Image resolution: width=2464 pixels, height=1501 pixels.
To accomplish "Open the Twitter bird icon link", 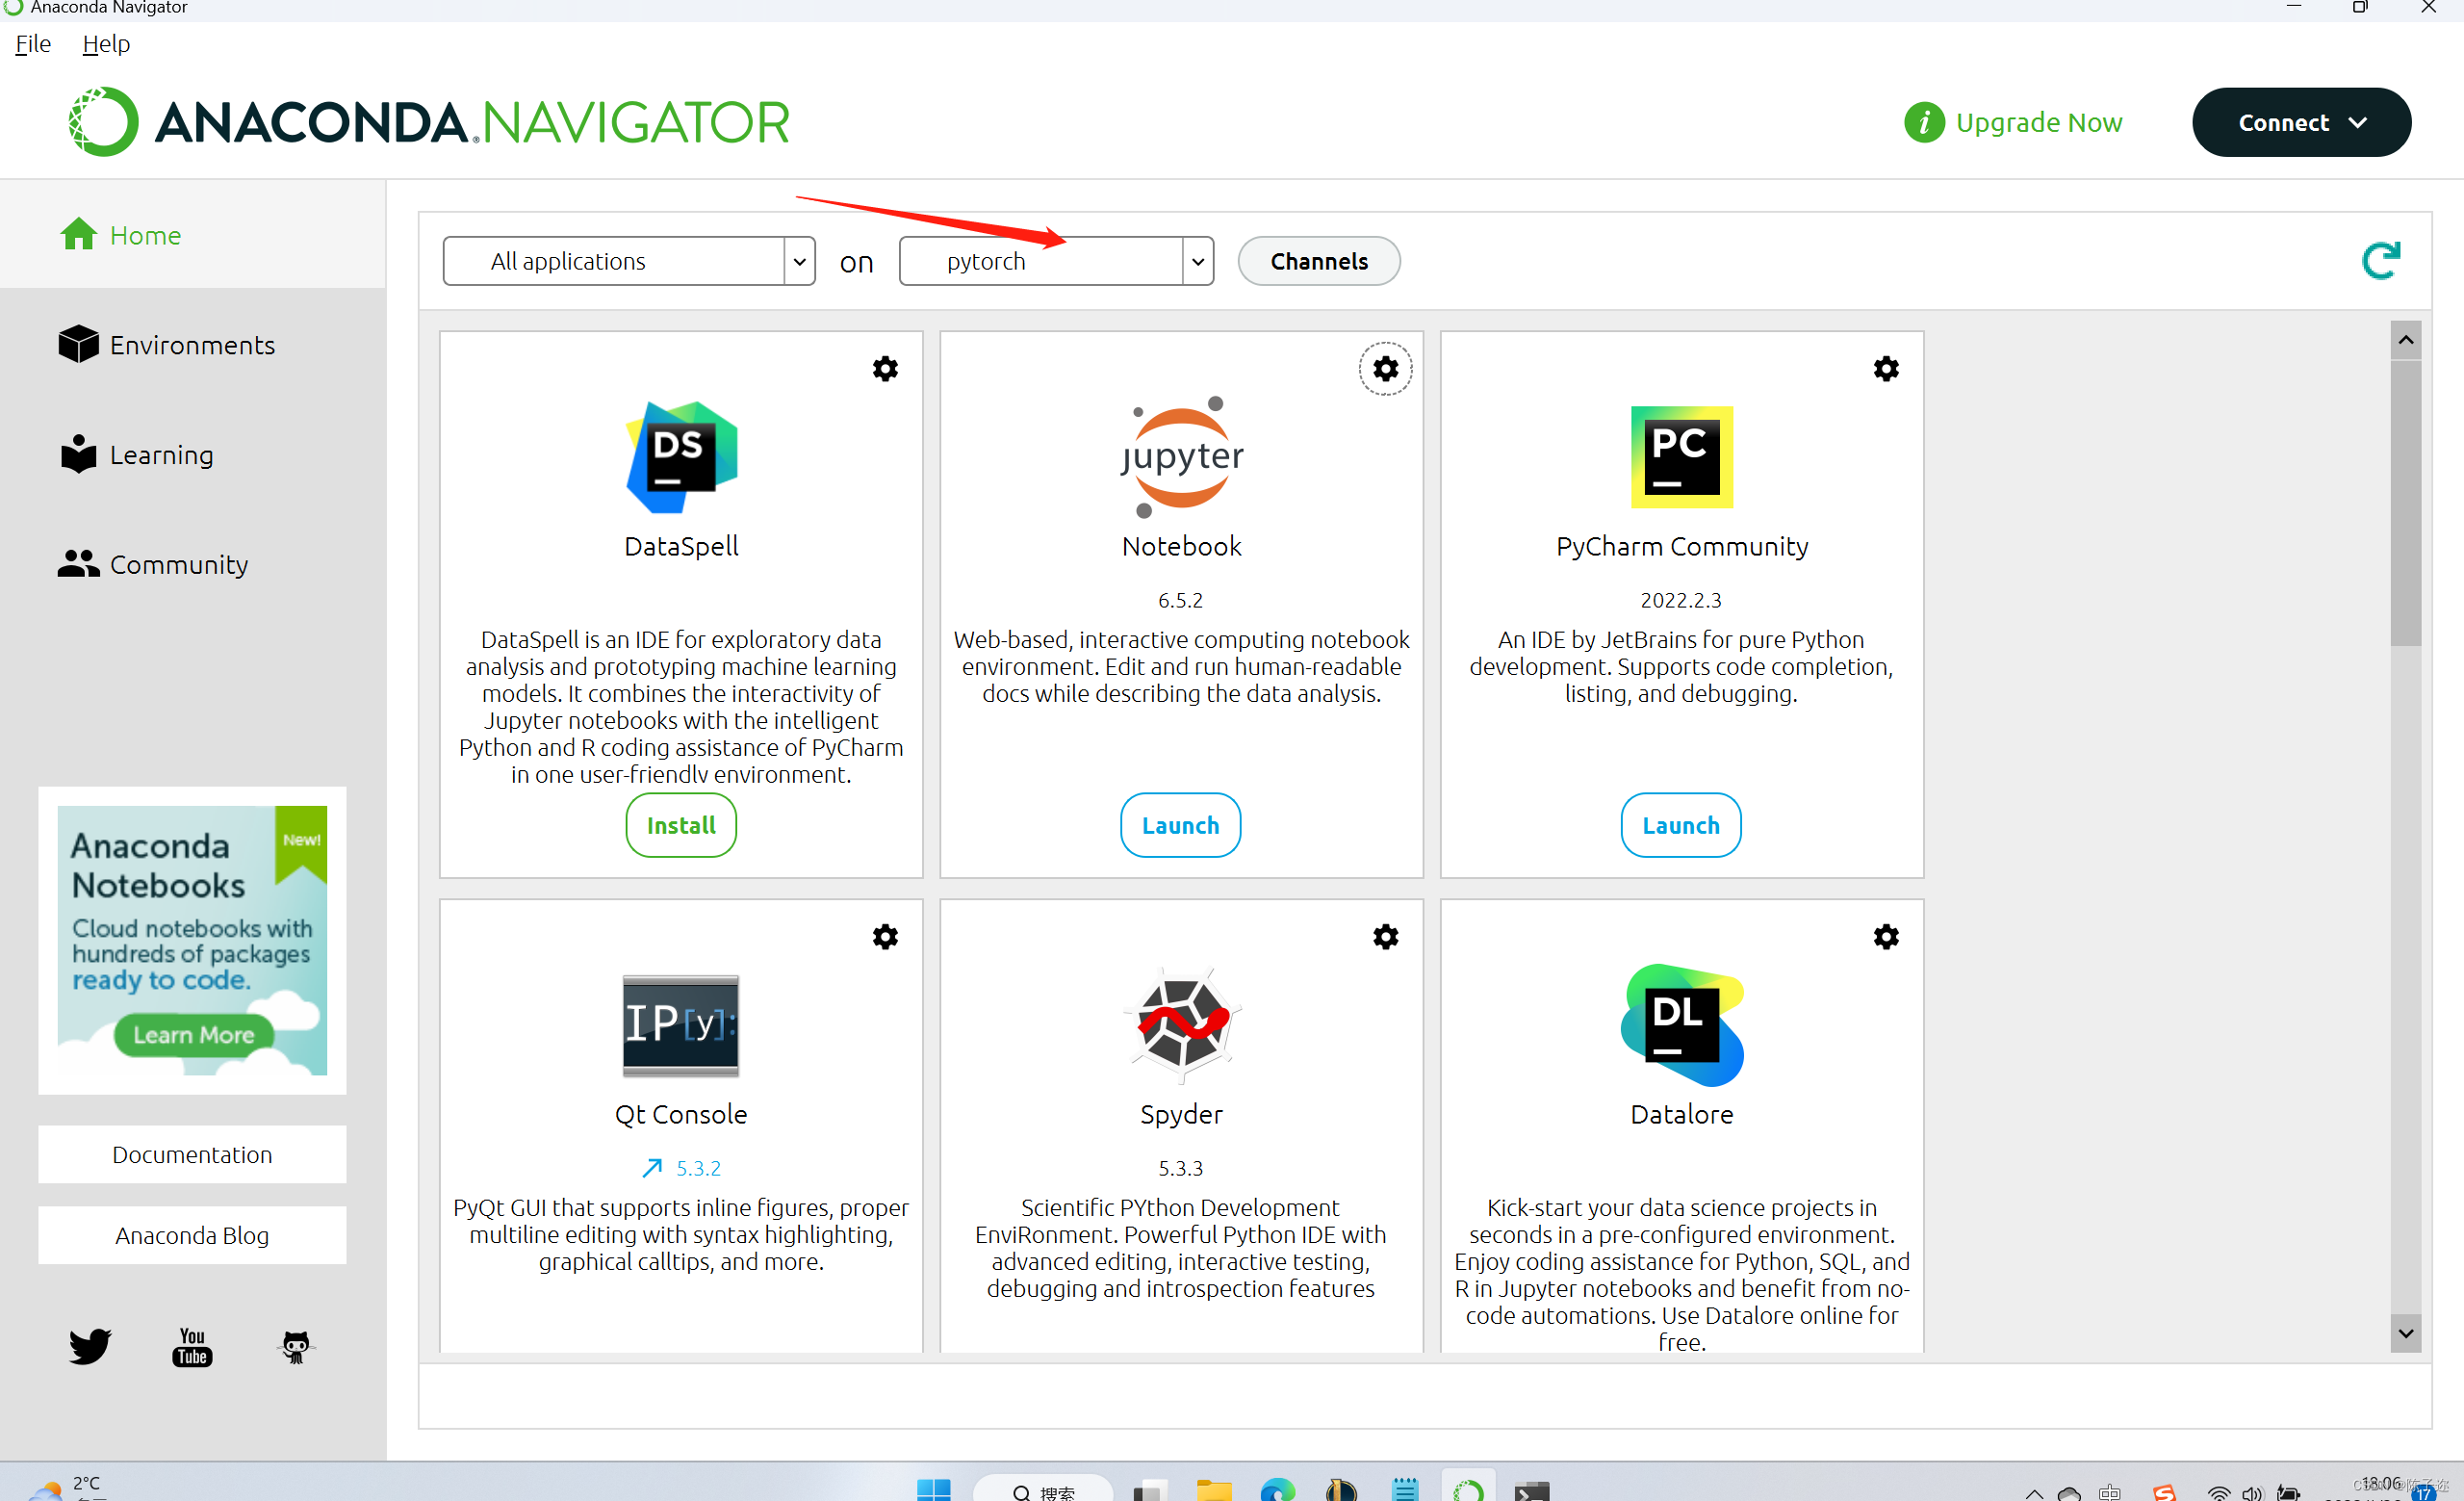I will (x=90, y=1347).
